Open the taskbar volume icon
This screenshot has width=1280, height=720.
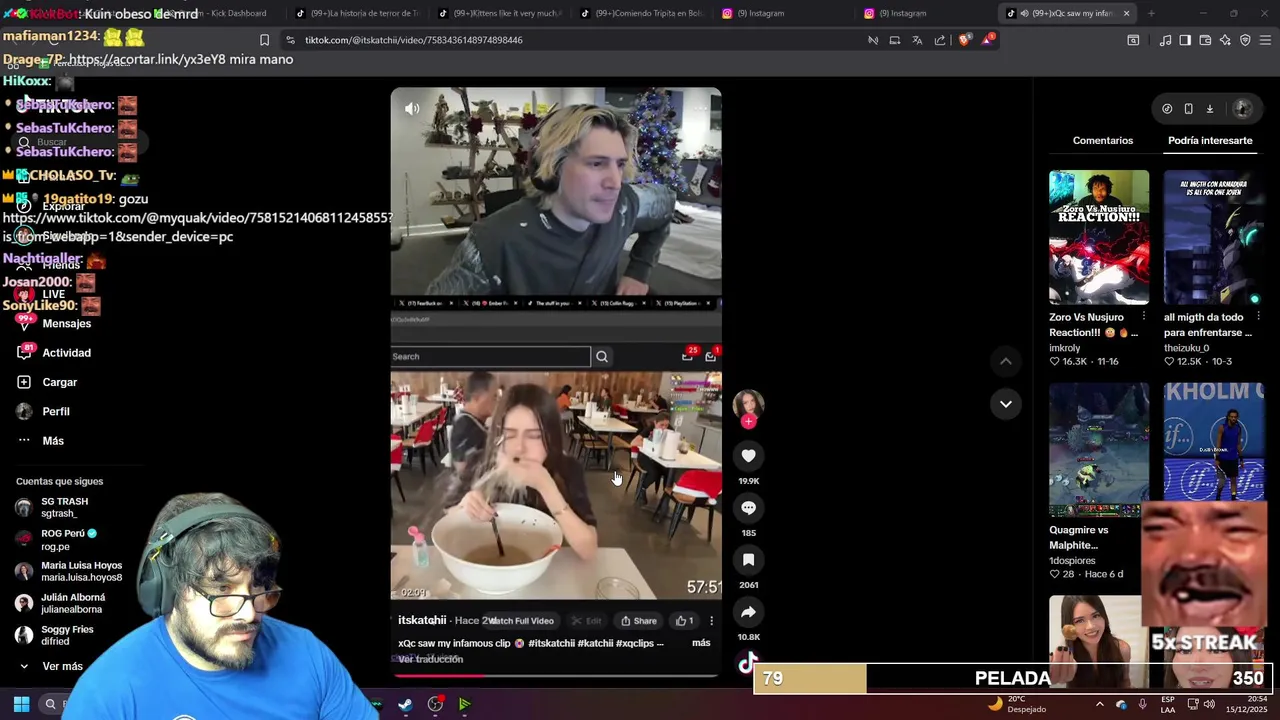[x=1208, y=704]
